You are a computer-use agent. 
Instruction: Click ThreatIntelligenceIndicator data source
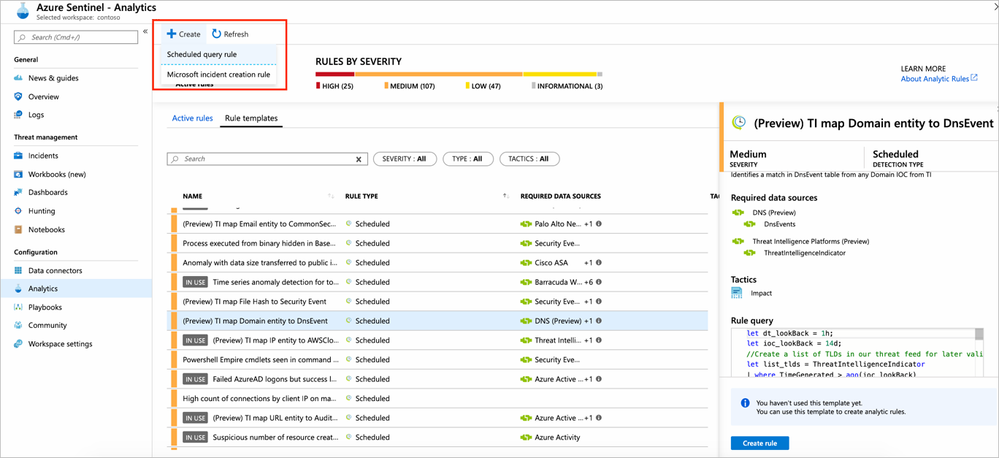(x=805, y=253)
